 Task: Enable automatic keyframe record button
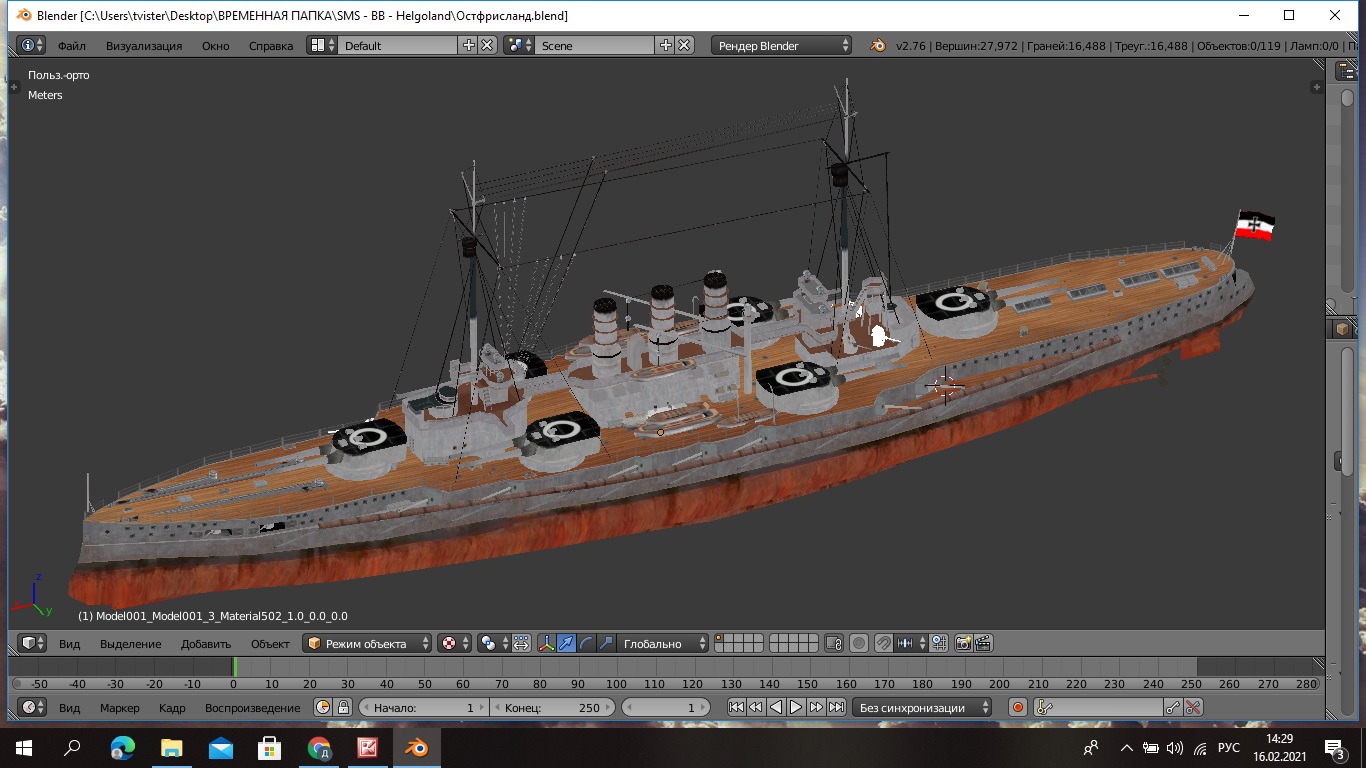click(x=1017, y=707)
